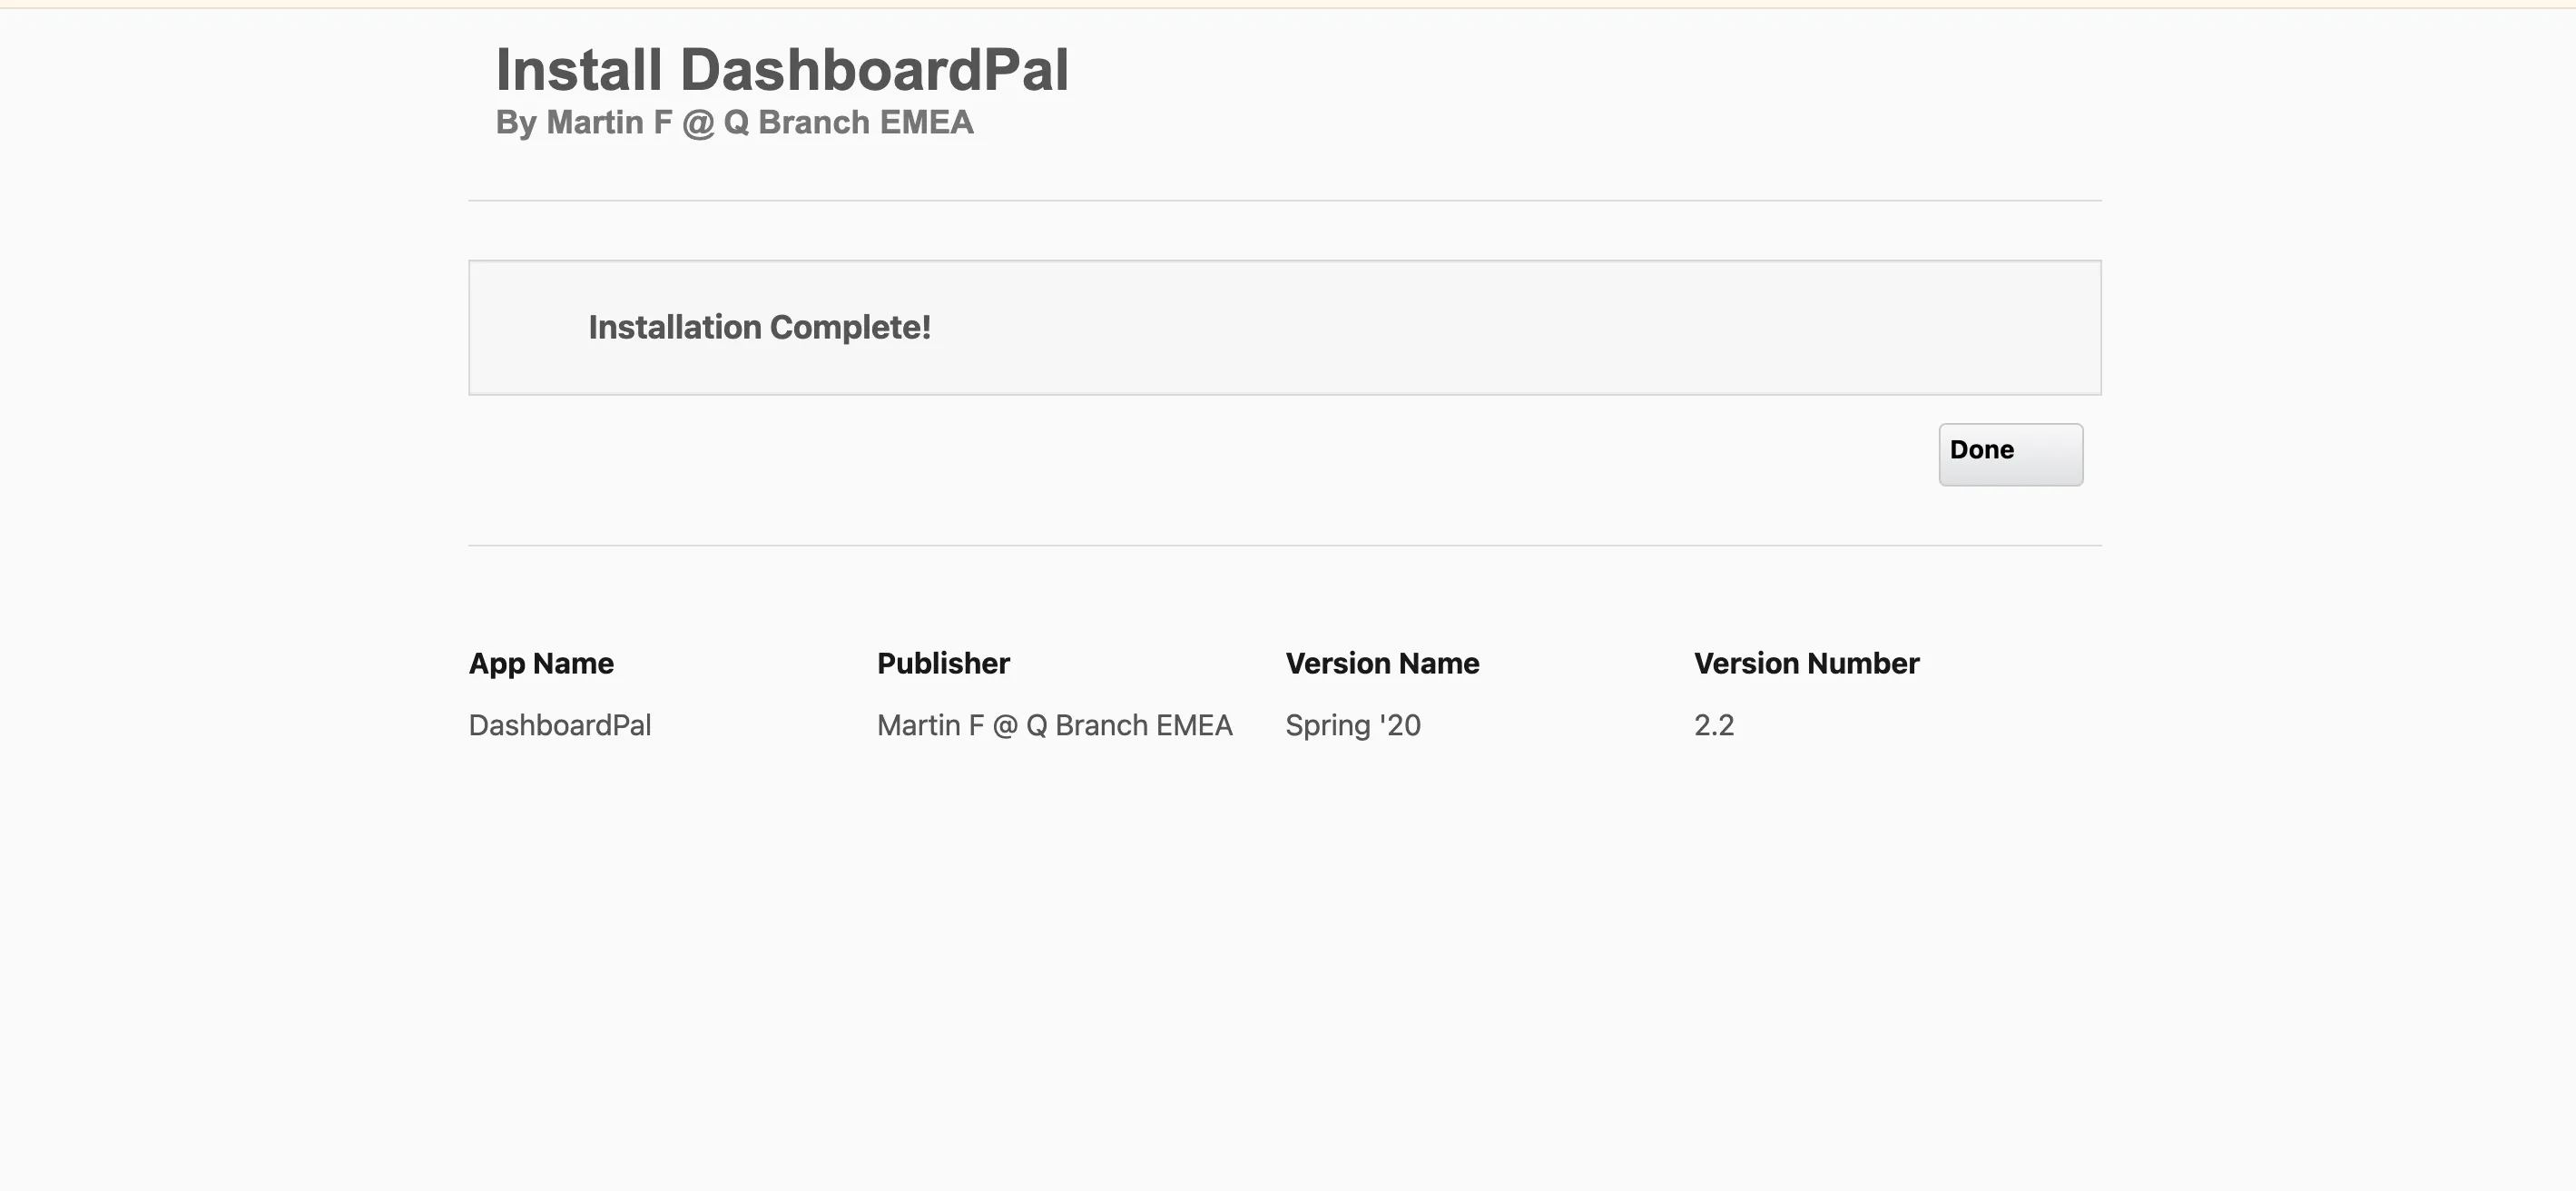Click the 'Install' word in the page title
This screenshot has width=2576, height=1191.
pyautogui.click(x=579, y=70)
